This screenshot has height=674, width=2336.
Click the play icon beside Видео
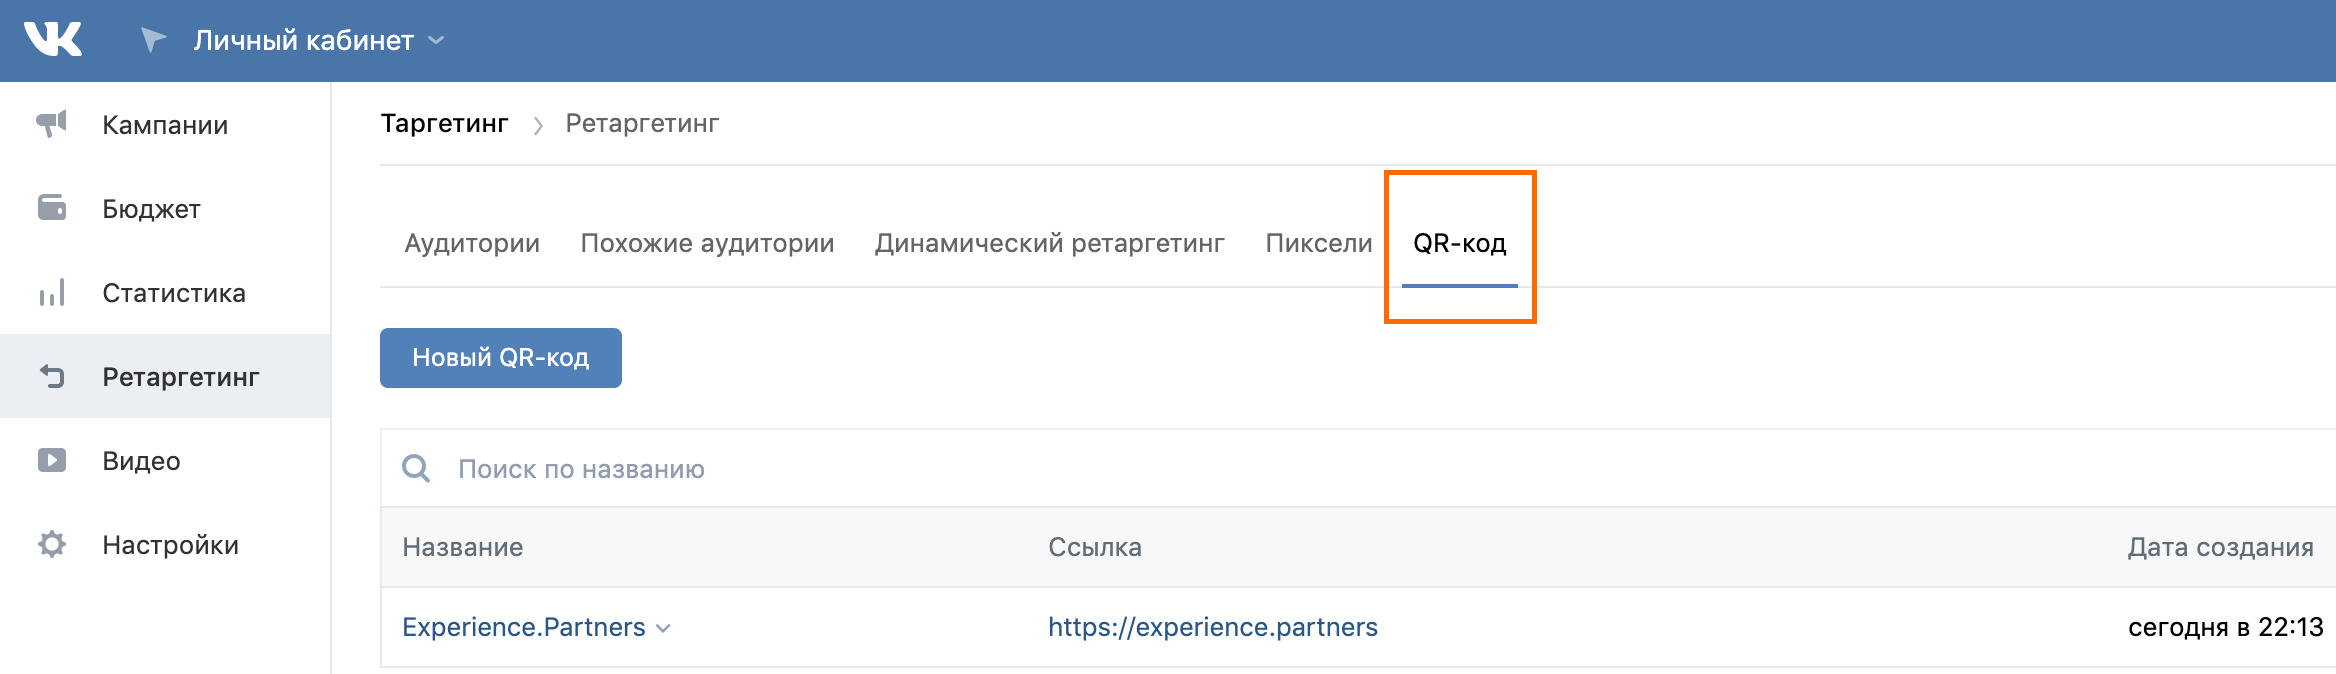coord(52,460)
